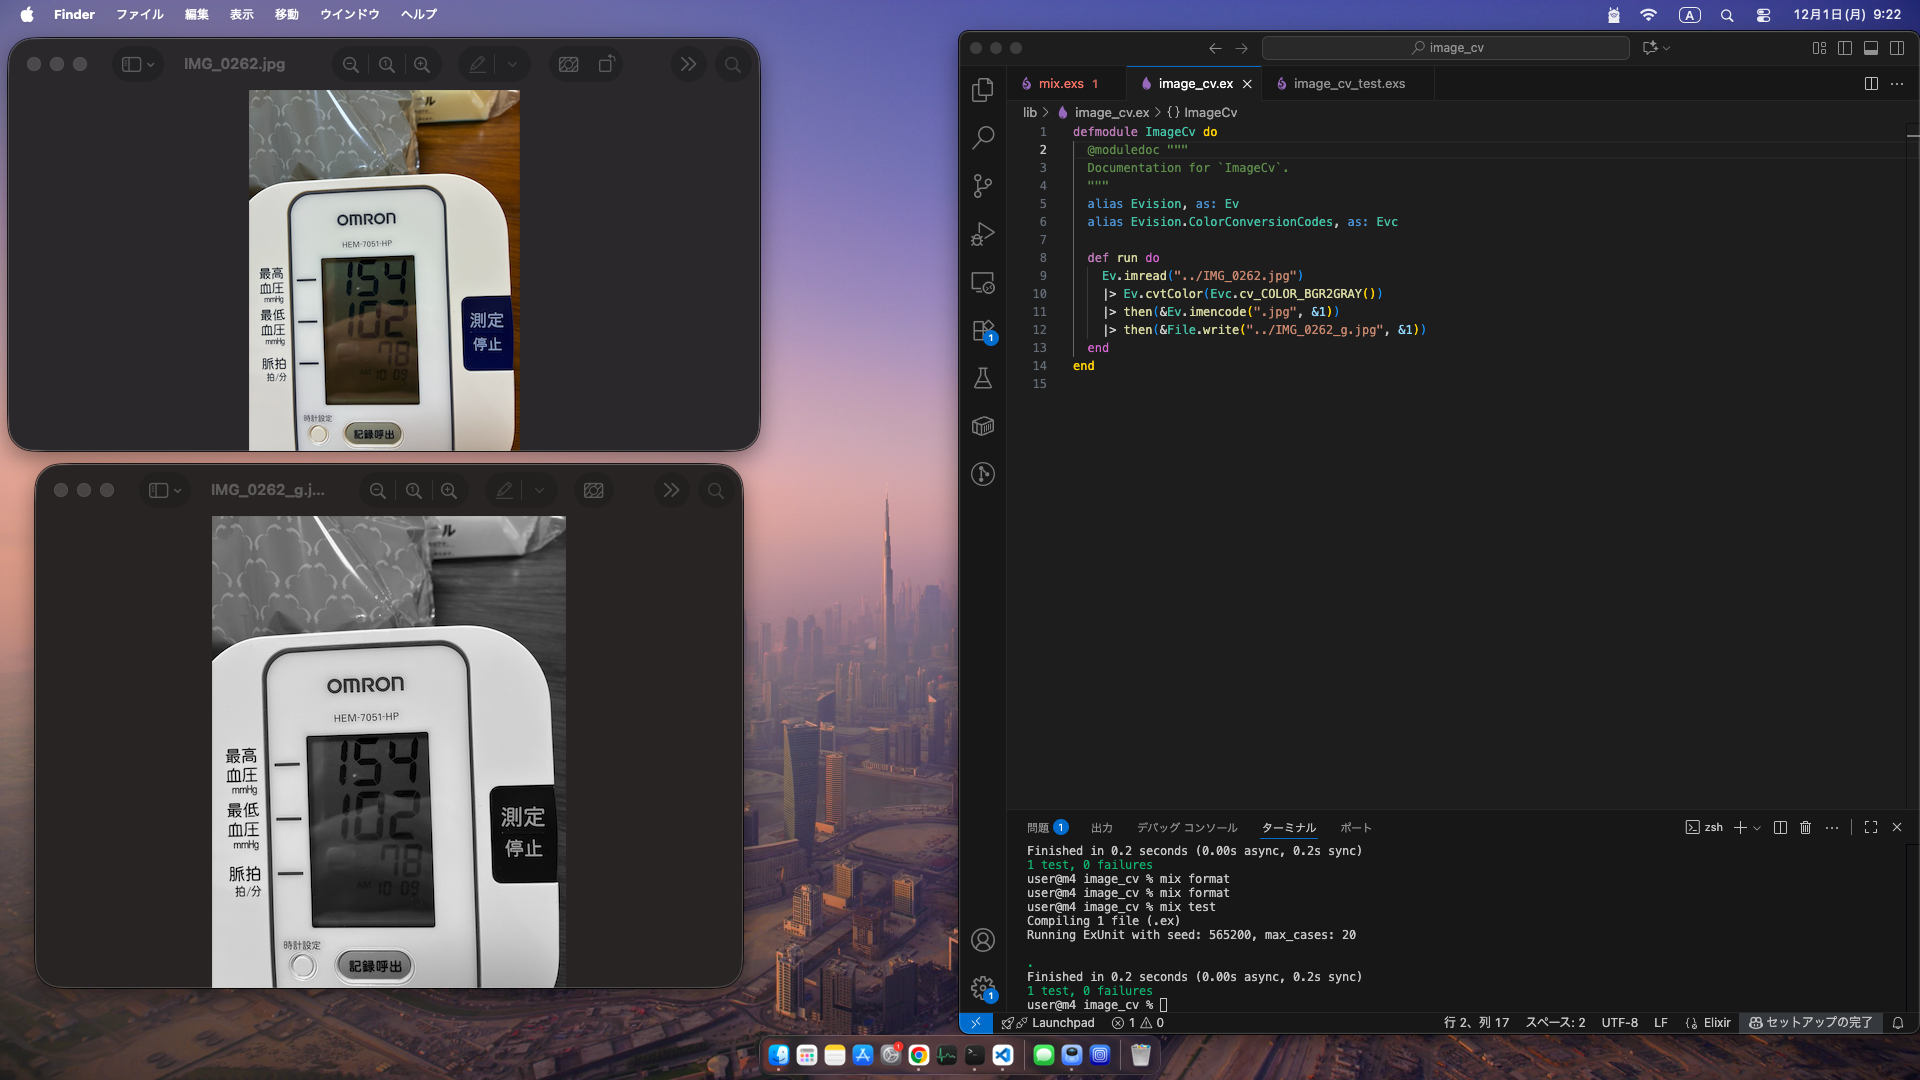Toggle the bottom panel layout button

[1870, 48]
